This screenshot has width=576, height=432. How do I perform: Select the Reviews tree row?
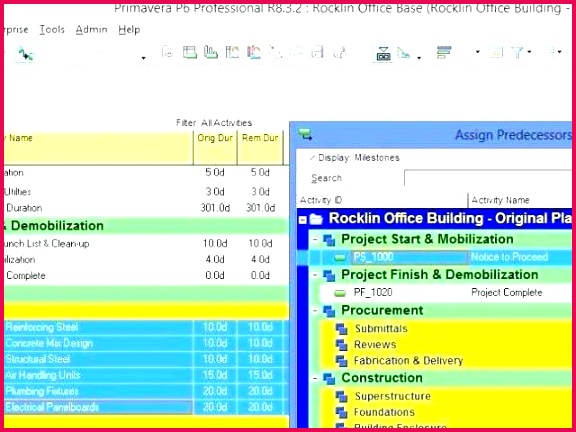click(445, 345)
